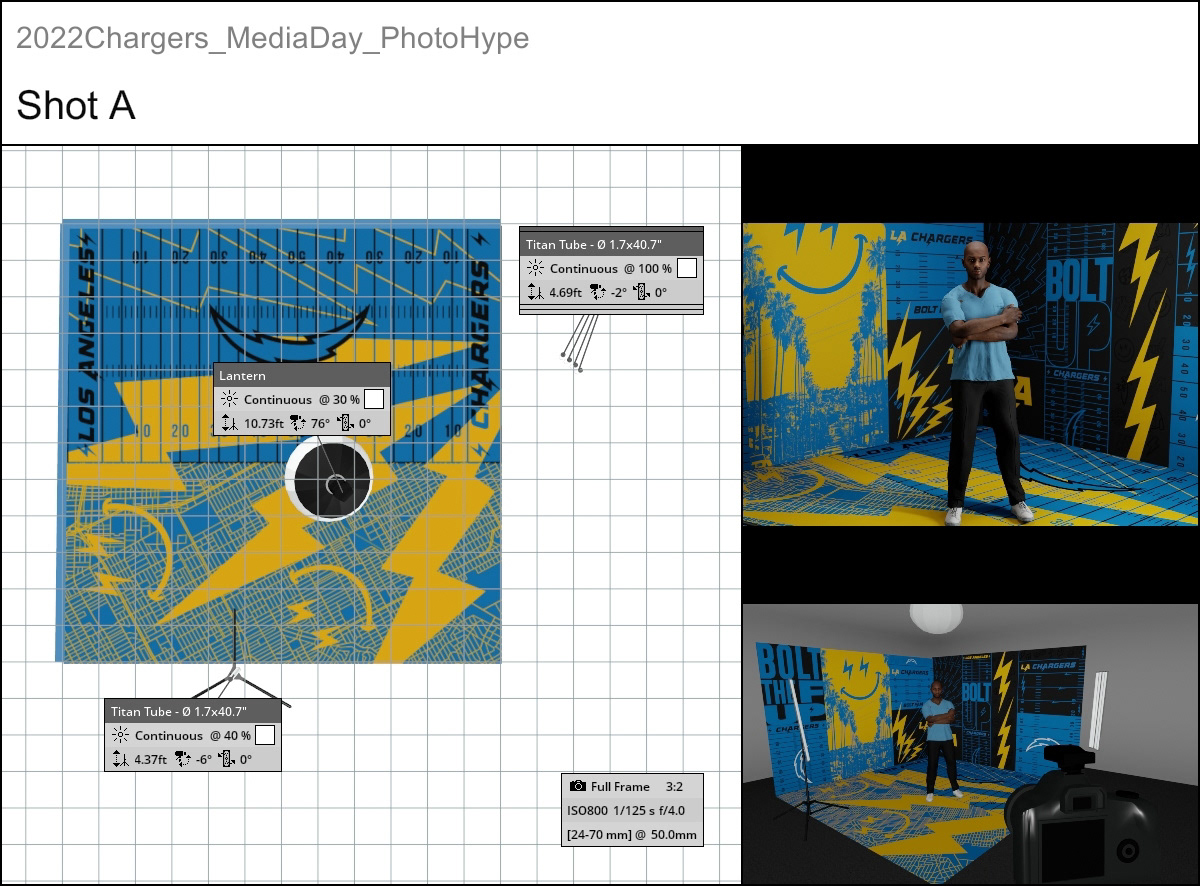Click height icon beside 4.69ft

(535, 293)
